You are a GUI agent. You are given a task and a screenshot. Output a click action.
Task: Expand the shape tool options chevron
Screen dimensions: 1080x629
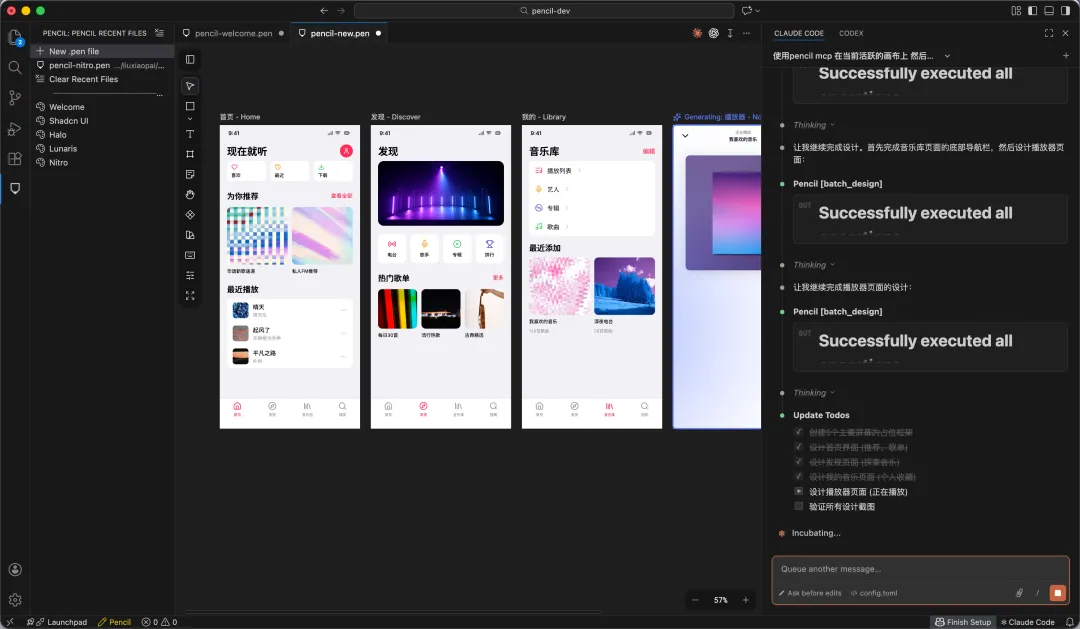click(x=190, y=118)
